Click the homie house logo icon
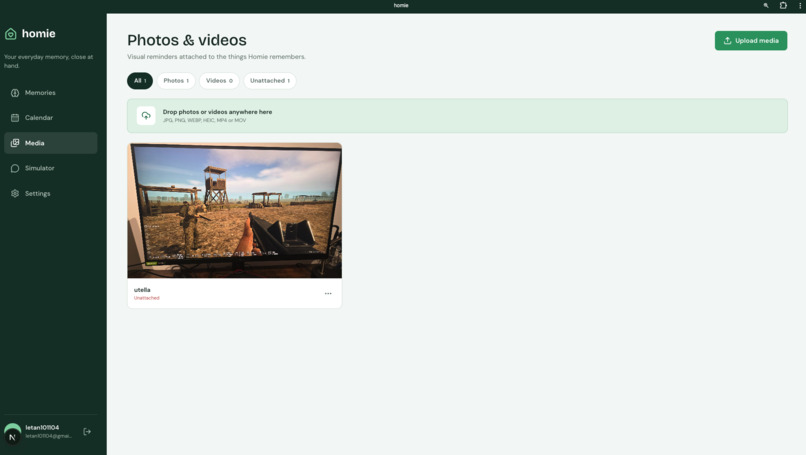The width and height of the screenshot is (806, 455). [x=11, y=34]
